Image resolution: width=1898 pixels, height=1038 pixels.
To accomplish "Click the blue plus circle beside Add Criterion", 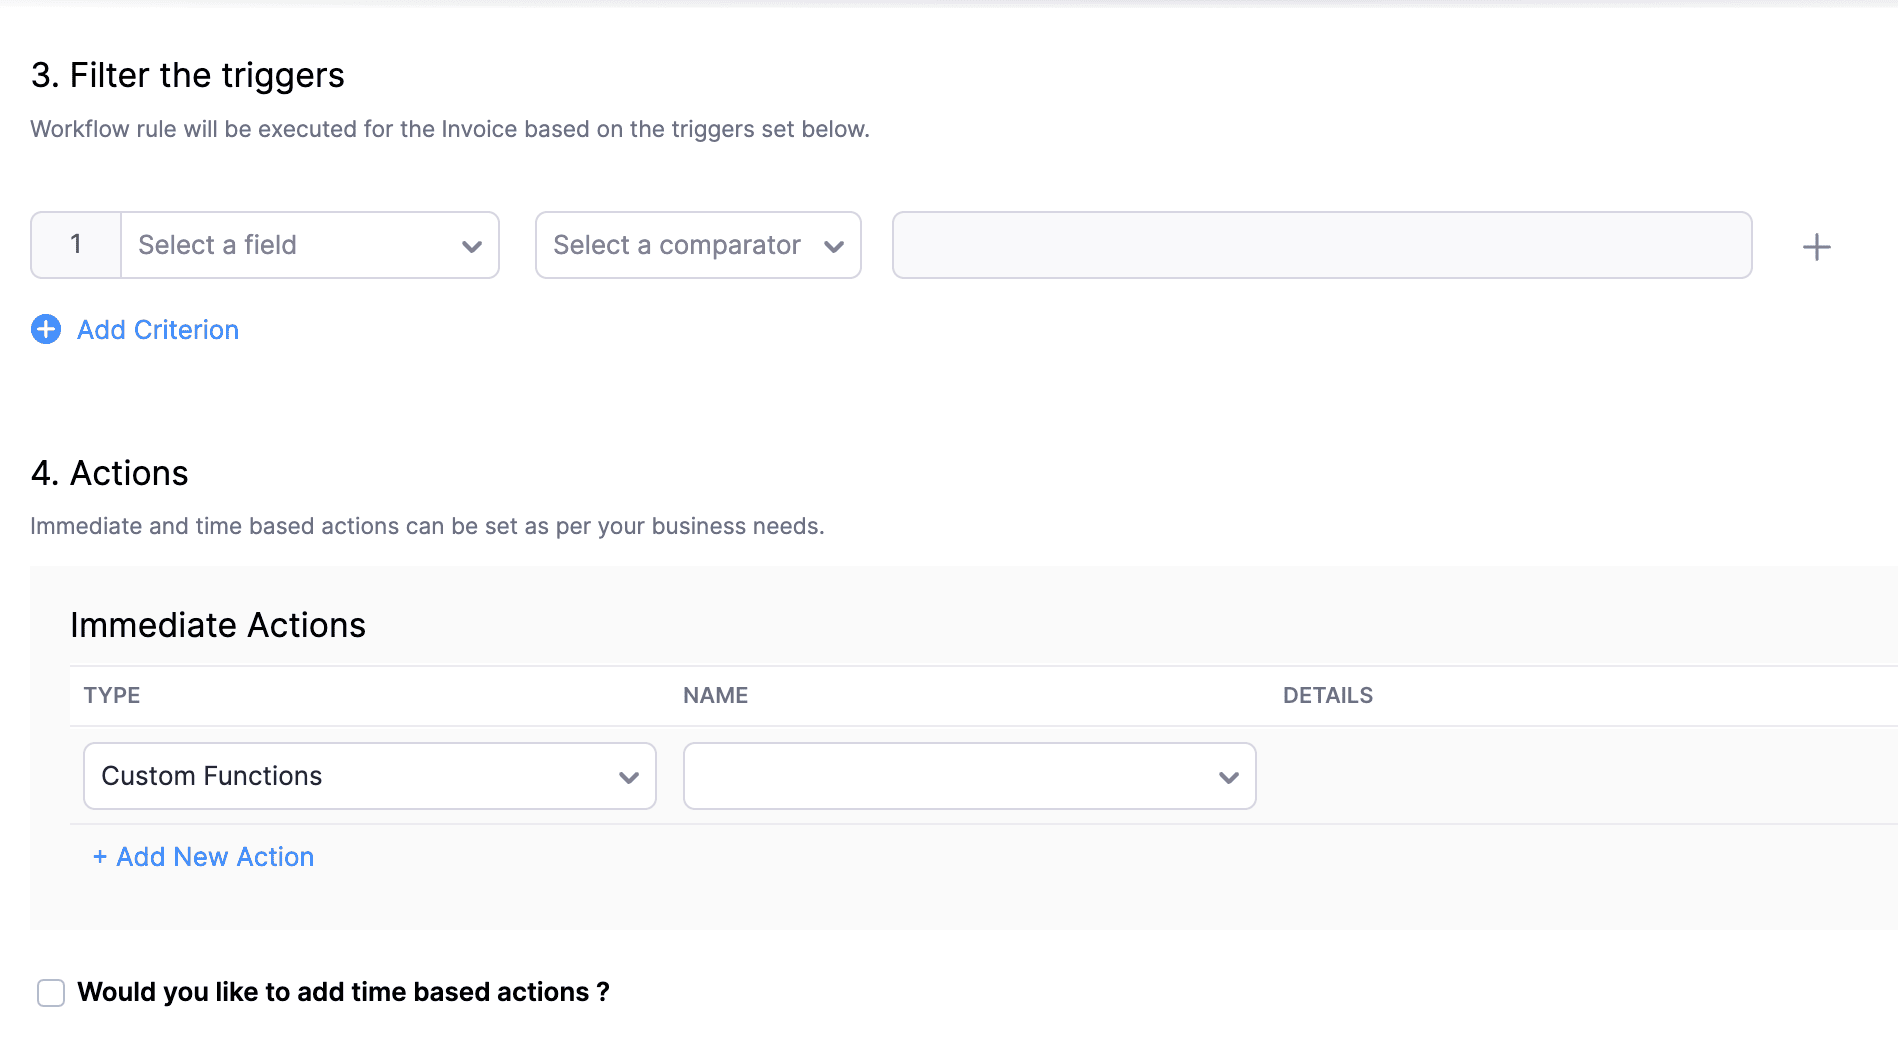I will click(x=46, y=329).
